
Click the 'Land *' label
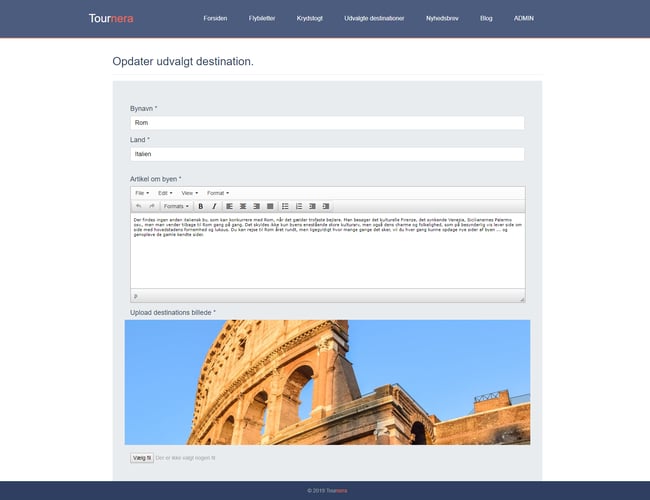140,140
